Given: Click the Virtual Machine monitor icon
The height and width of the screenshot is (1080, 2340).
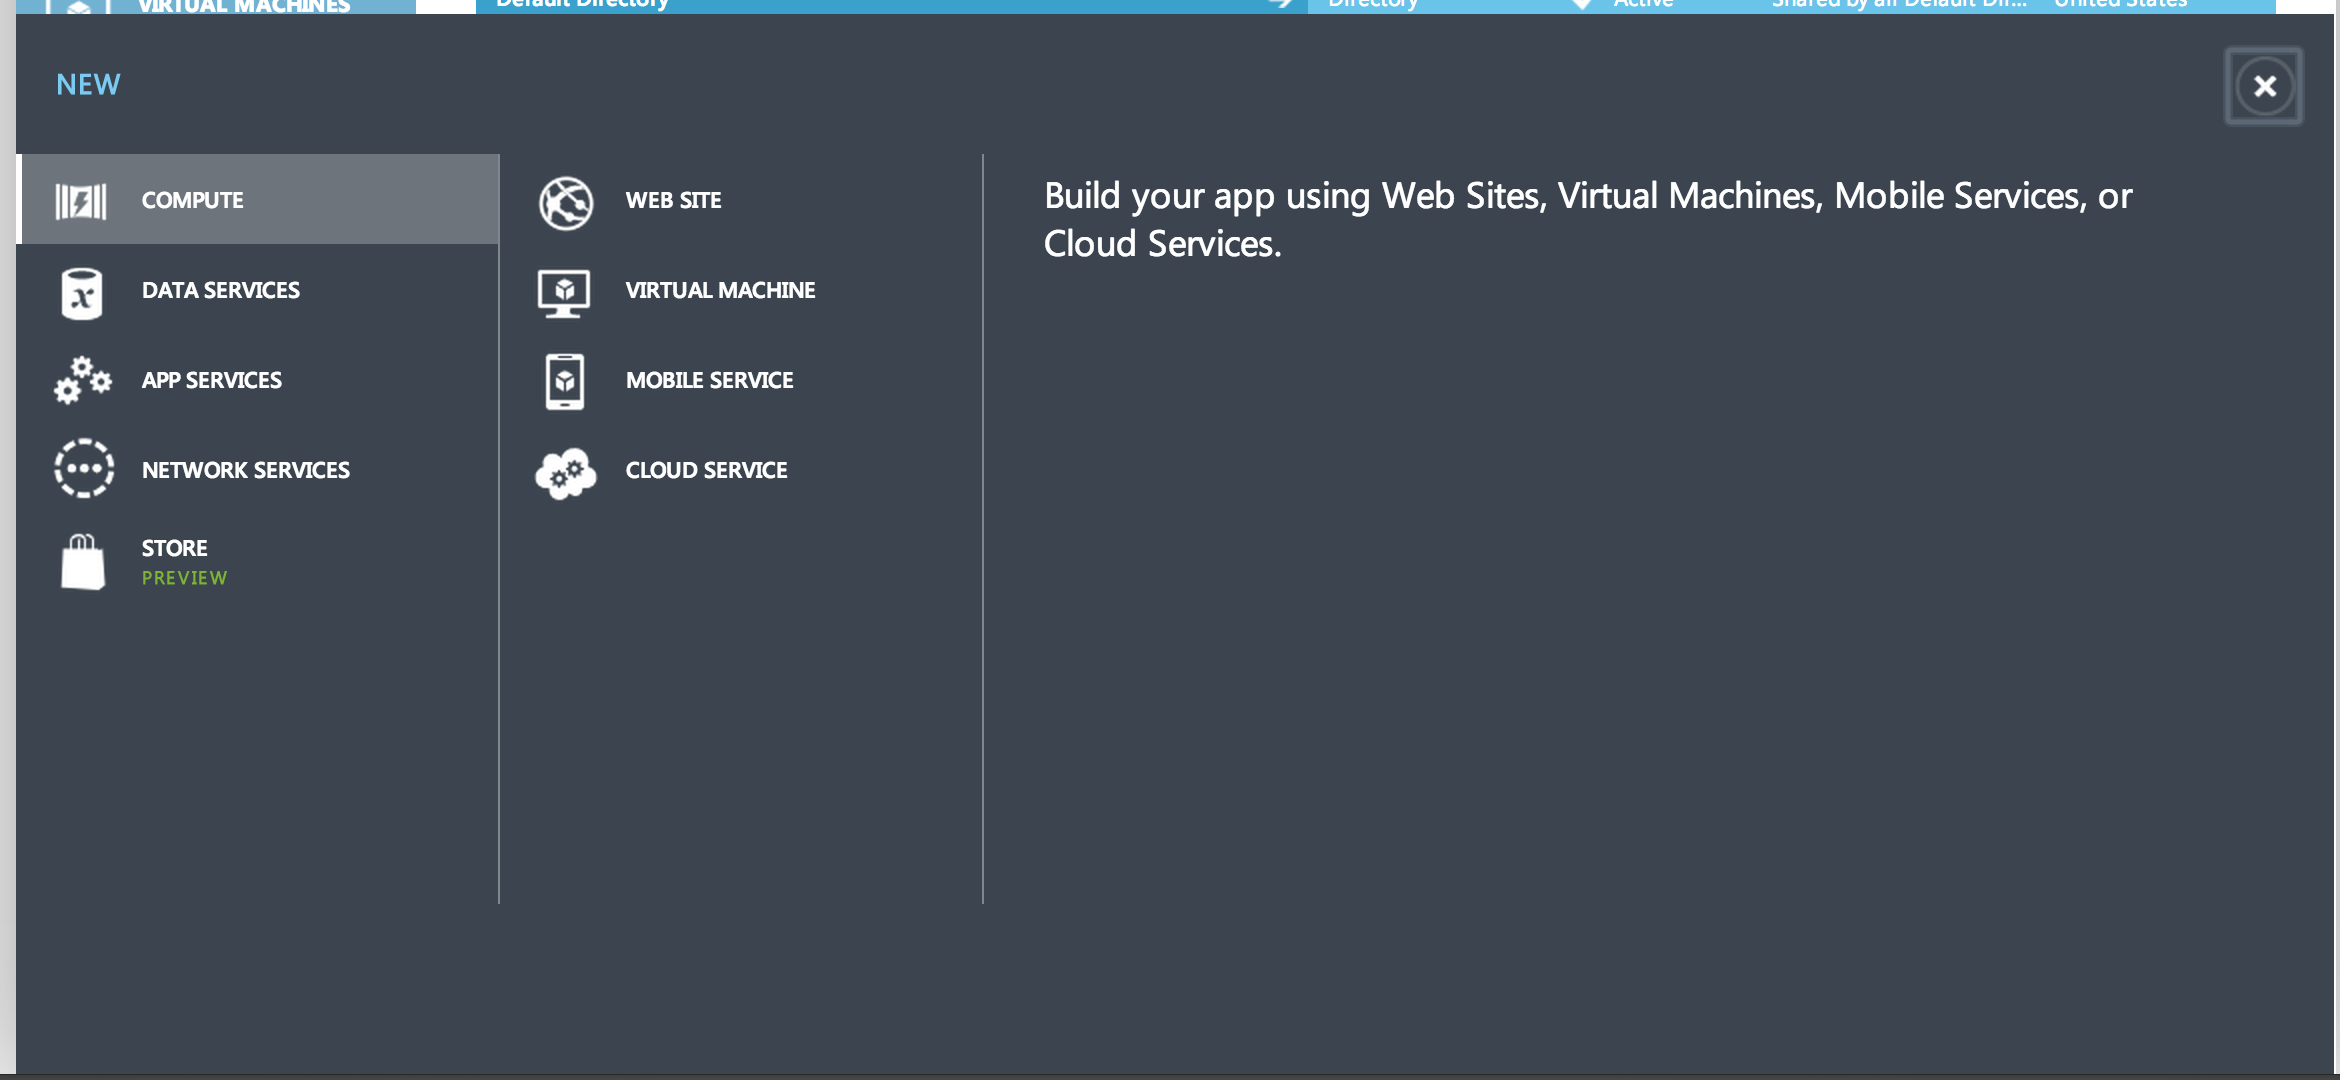Looking at the screenshot, I should (x=564, y=292).
